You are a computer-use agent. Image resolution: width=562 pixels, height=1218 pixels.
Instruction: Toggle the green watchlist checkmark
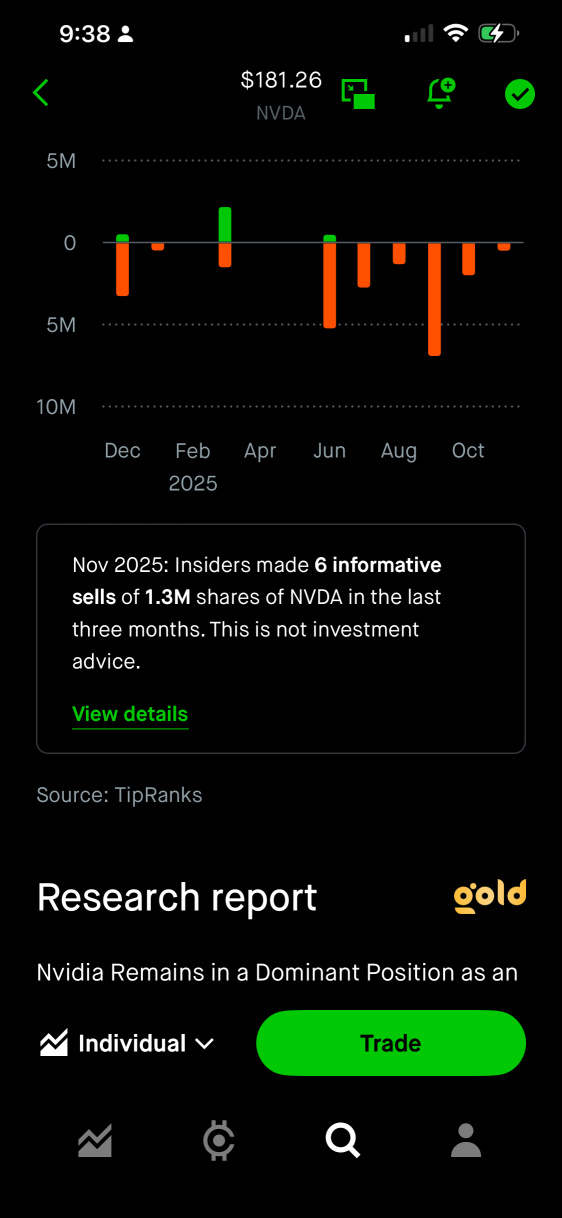pyautogui.click(x=520, y=94)
